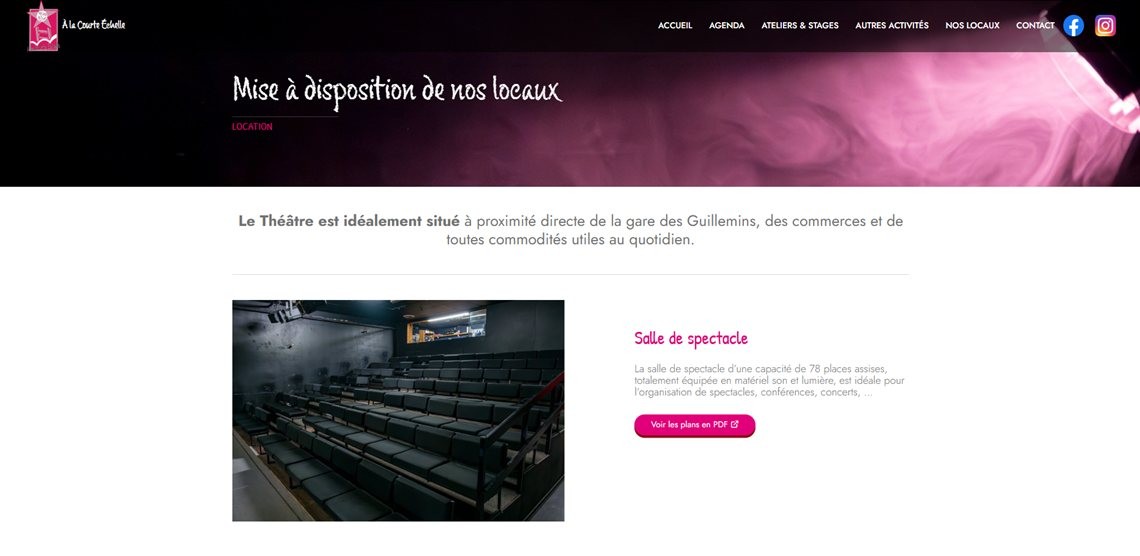Open the Agenda menu item
The image size is (1140, 556).
tap(726, 25)
